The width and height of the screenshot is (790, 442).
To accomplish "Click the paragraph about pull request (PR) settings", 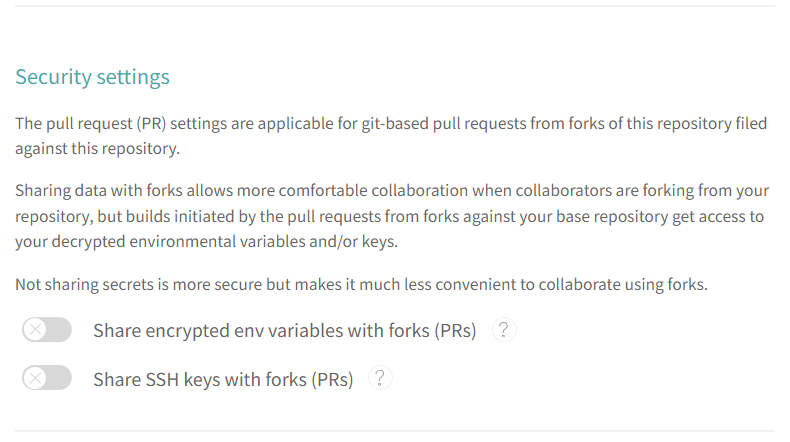I will [x=391, y=136].
